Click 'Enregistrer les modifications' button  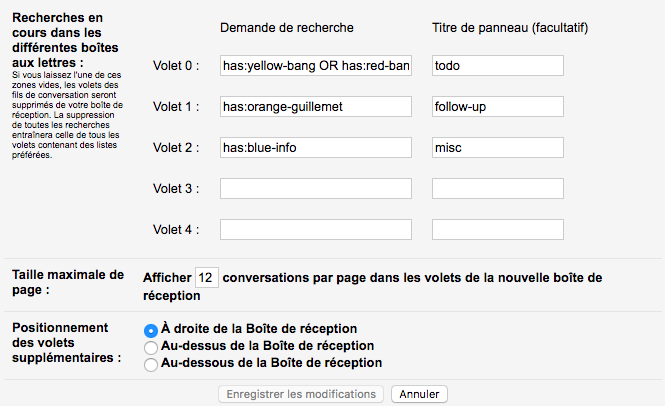coord(301,394)
